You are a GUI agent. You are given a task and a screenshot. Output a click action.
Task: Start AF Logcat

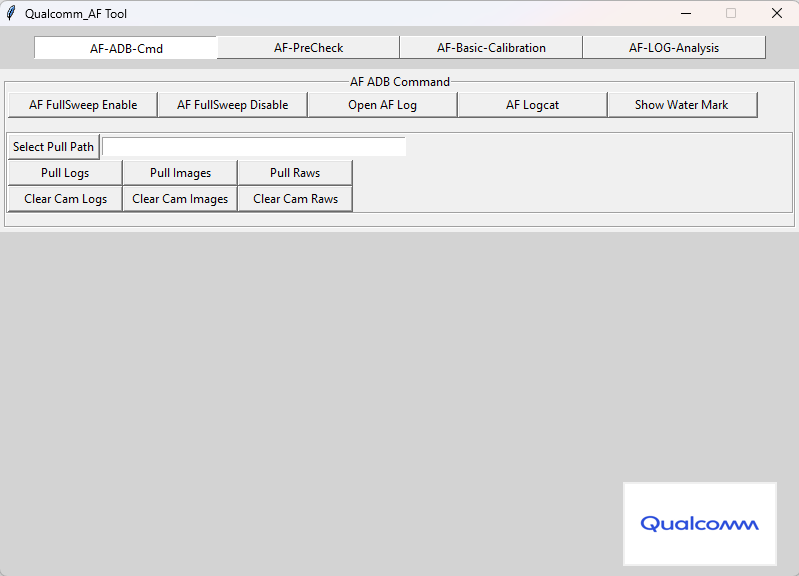tap(532, 104)
